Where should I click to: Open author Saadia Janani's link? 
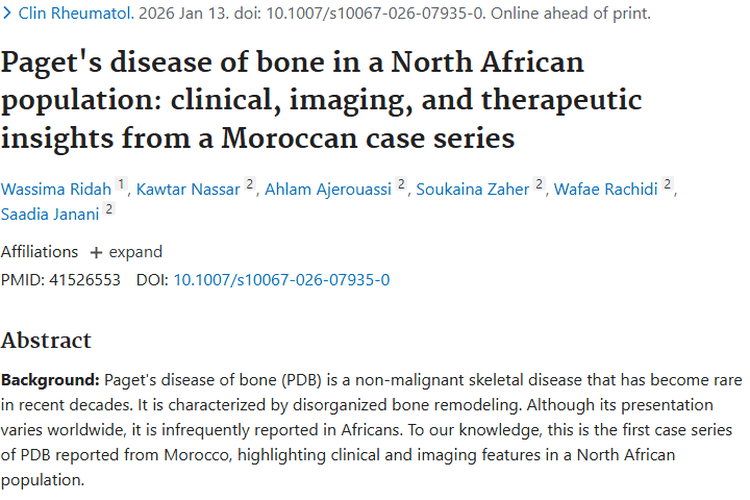48,212
